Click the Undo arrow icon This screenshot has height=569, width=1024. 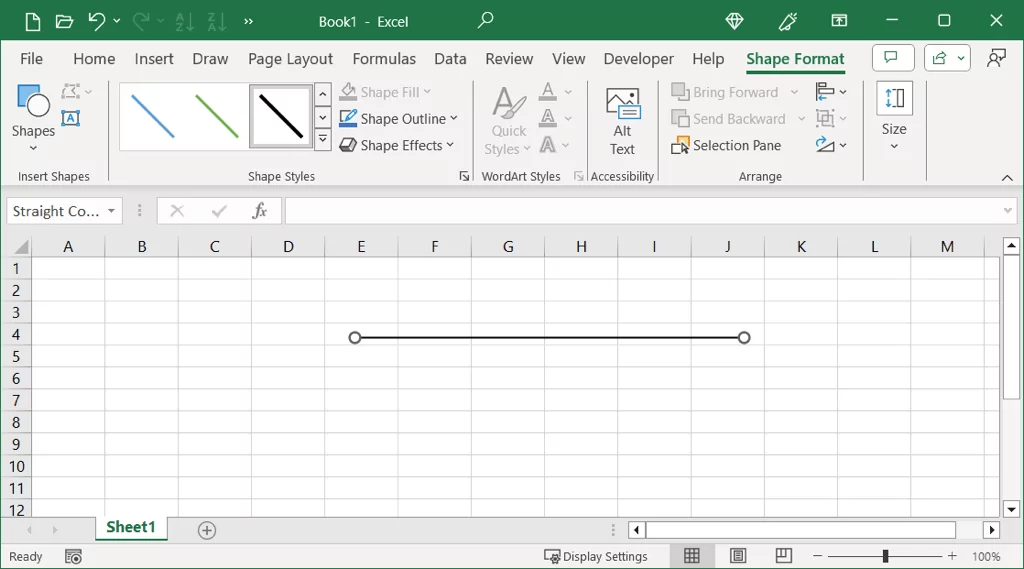pos(96,21)
